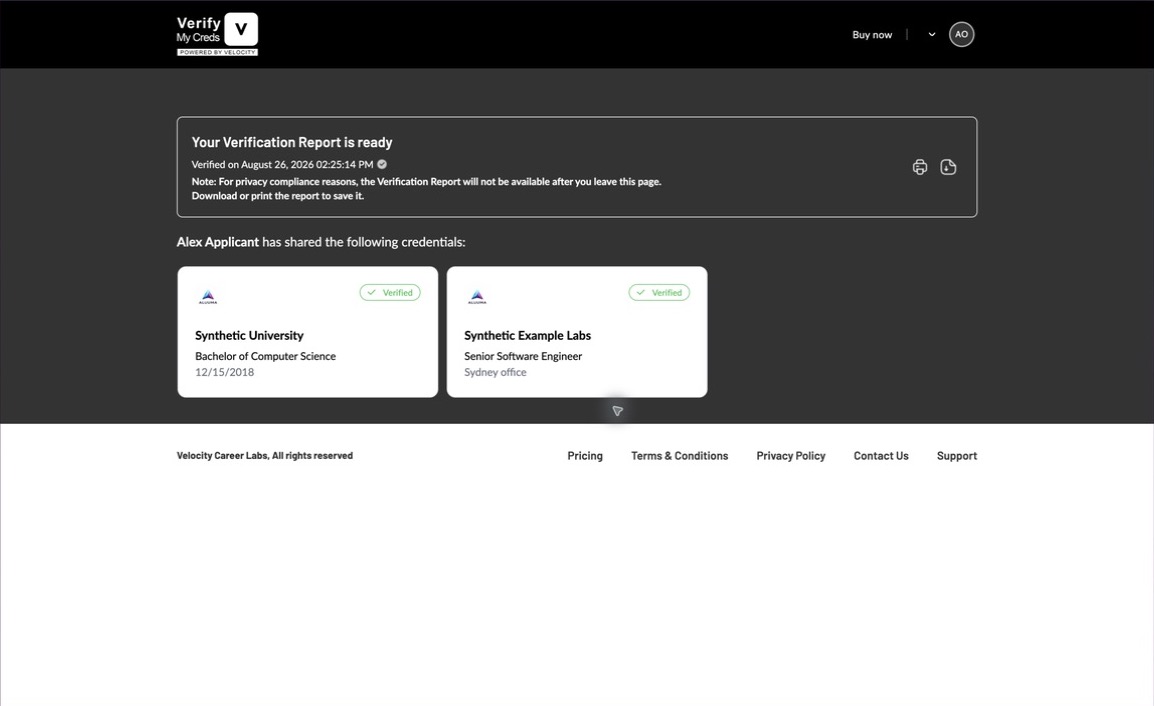Screen dimensions: 1154x706
Task: Open the Privacy Policy link
Action: (791, 456)
